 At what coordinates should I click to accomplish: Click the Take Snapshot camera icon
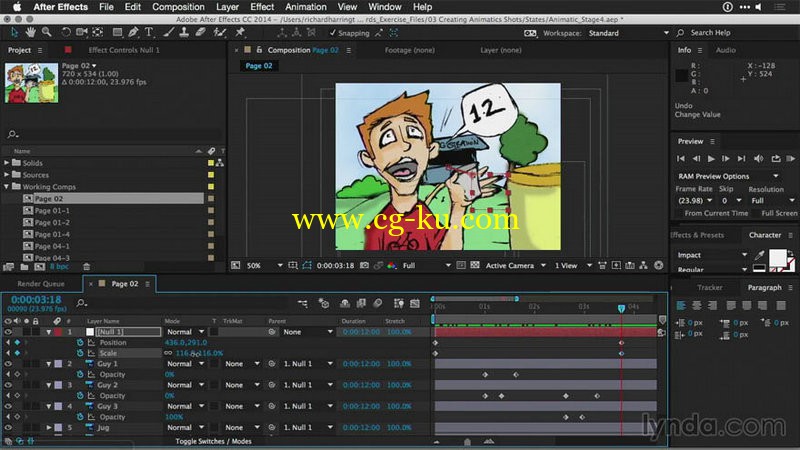click(364, 265)
